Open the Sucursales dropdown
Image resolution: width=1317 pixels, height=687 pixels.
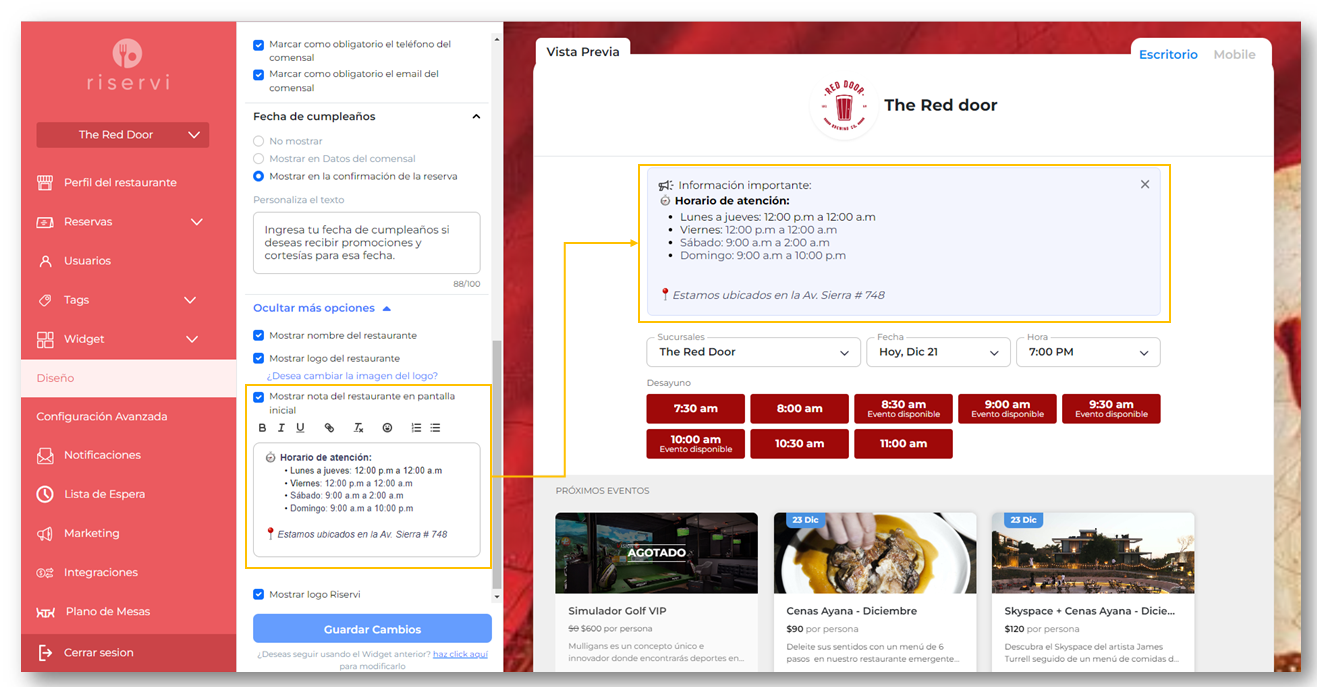click(753, 352)
